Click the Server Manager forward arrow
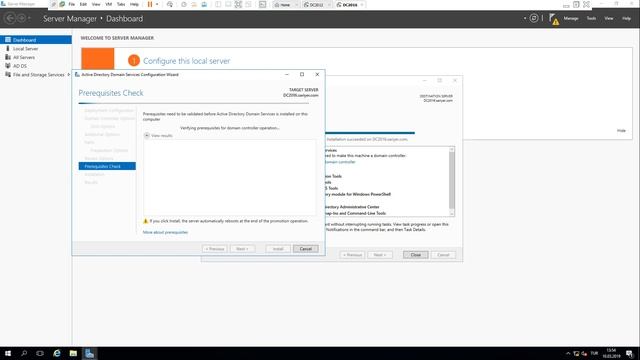640x360 pixels. click(21, 18)
